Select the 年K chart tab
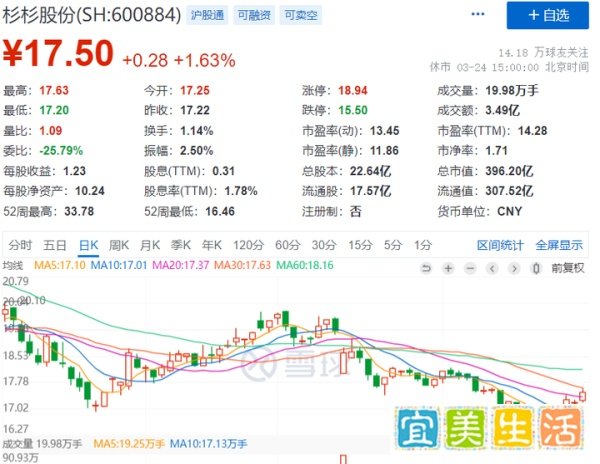Screen dimensions: 600x464 [x=212, y=245]
